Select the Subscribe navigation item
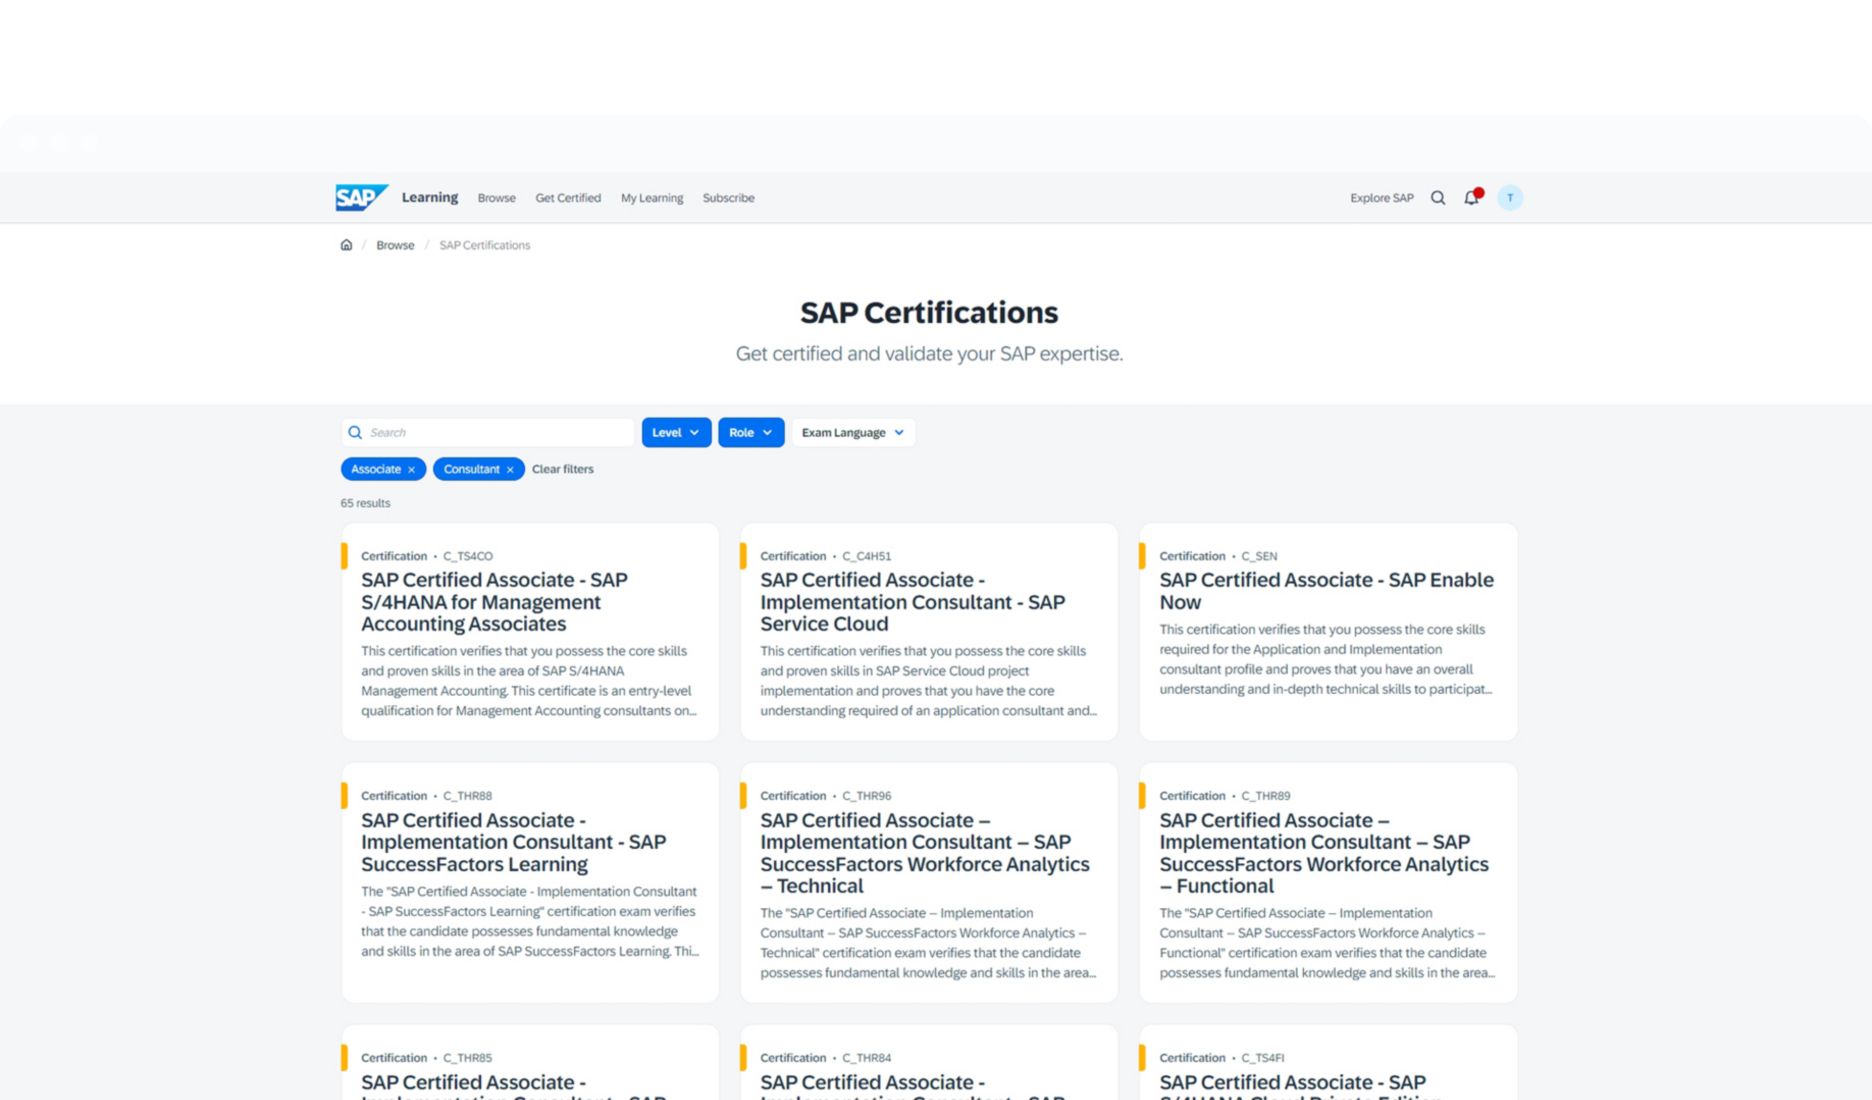 [x=728, y=198]
